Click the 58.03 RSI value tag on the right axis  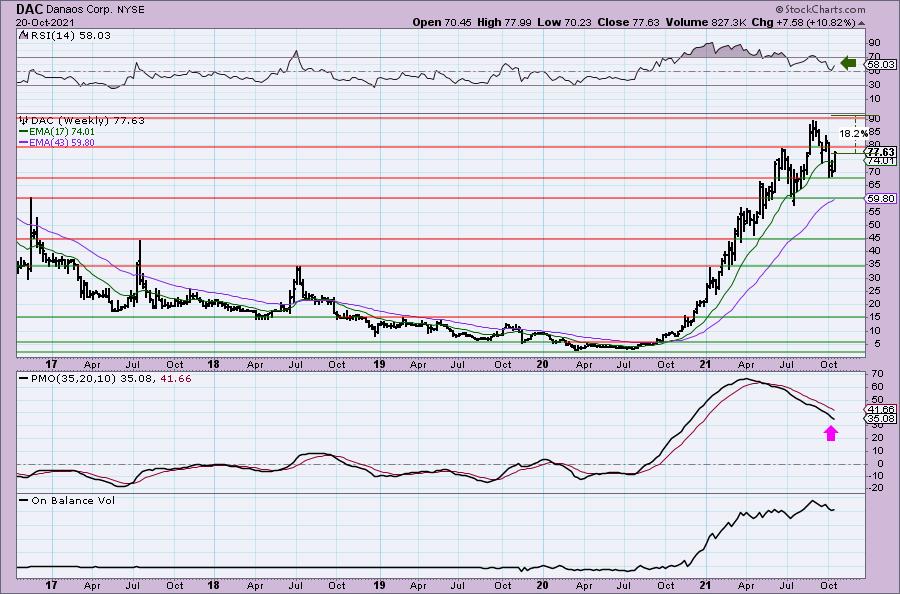880,65
